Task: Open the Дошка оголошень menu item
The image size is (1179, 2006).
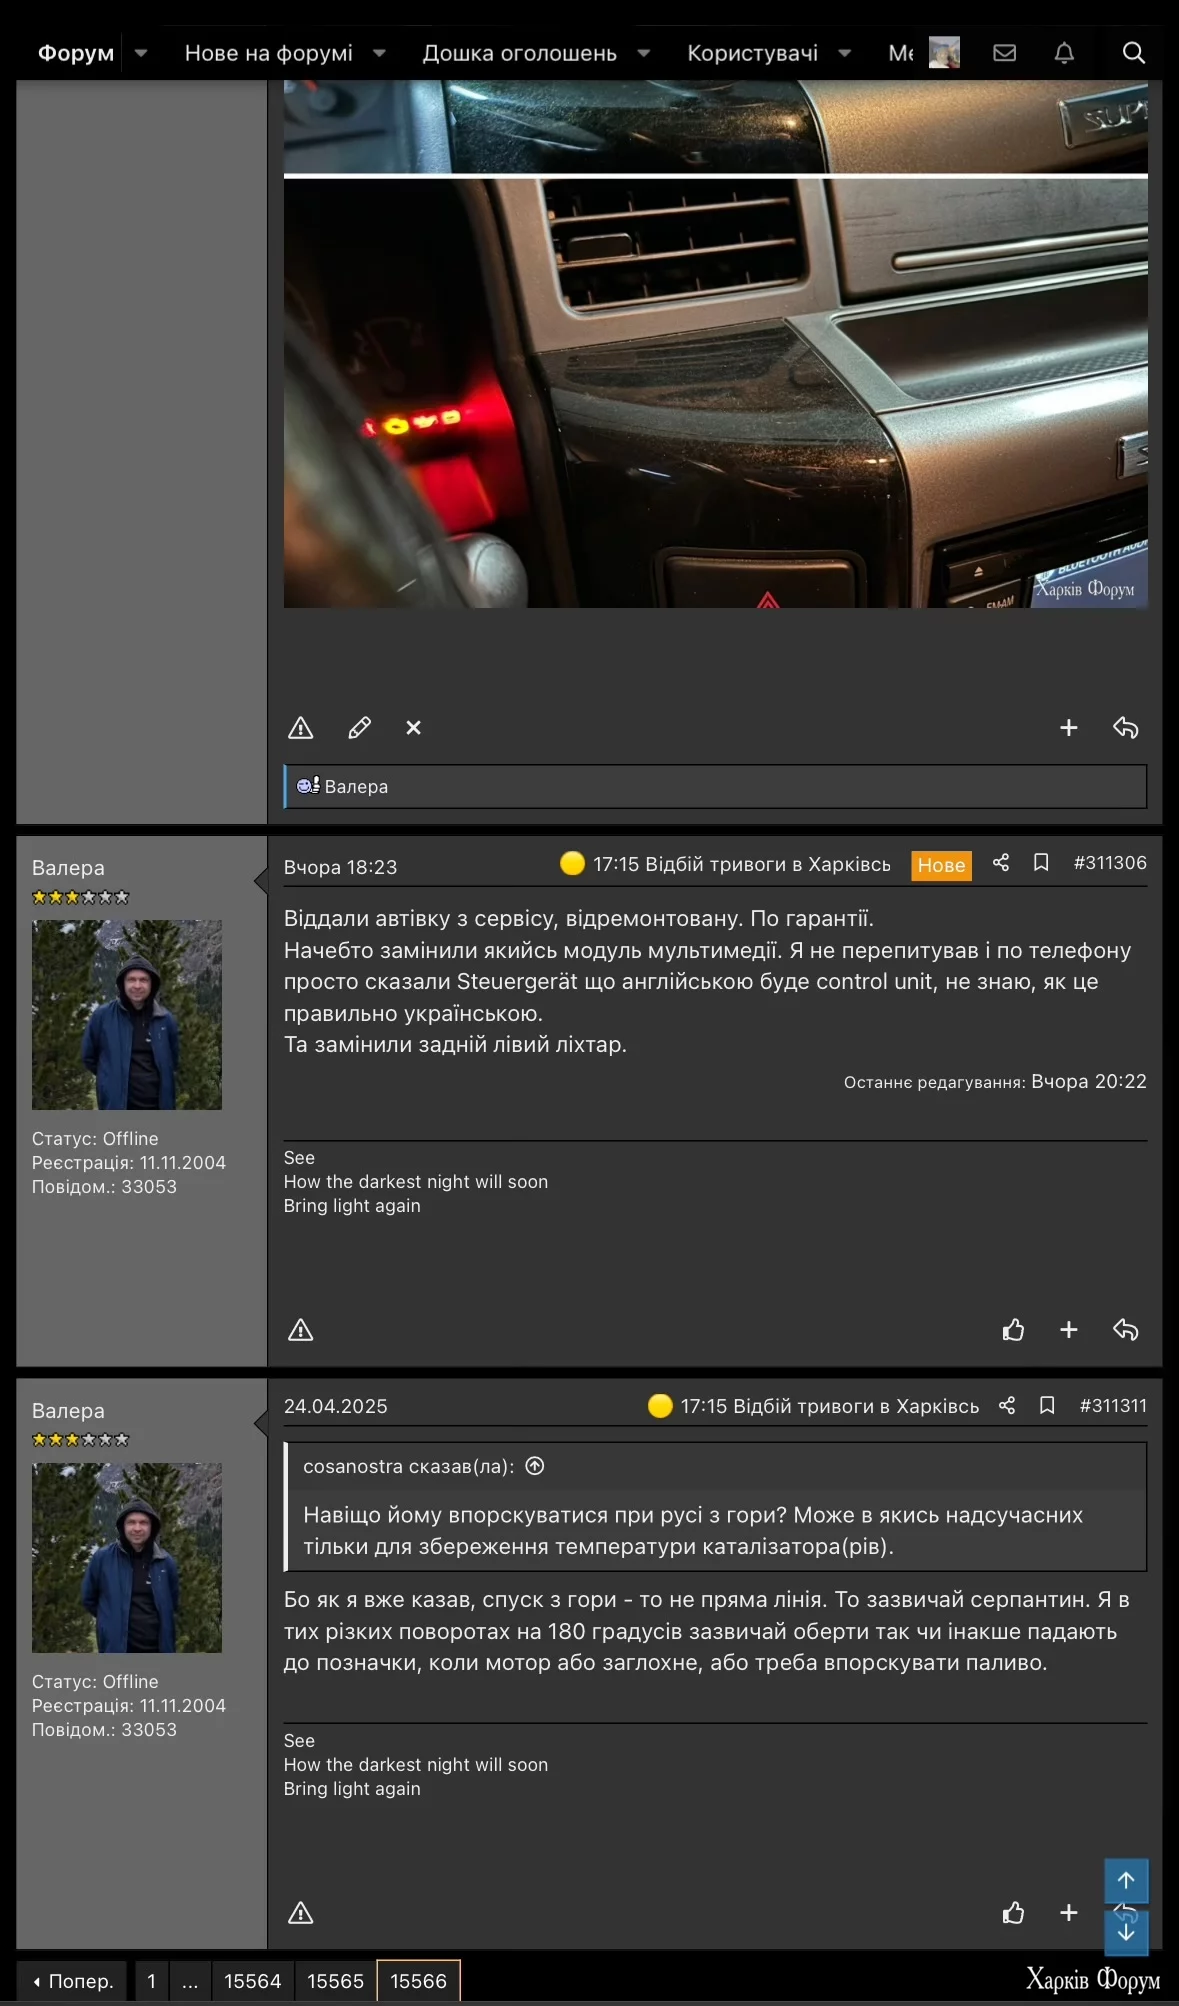Action: pos(519,53)
